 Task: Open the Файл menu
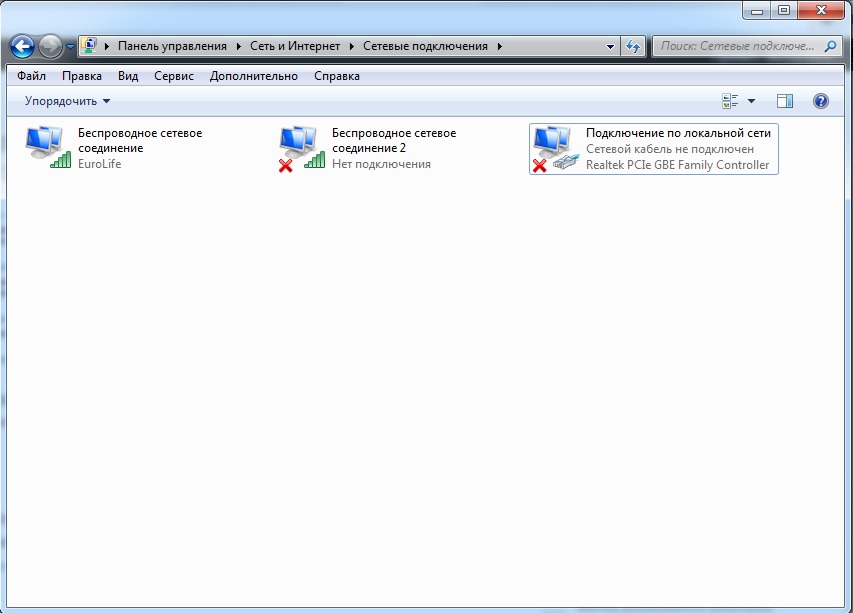(31, 76)
